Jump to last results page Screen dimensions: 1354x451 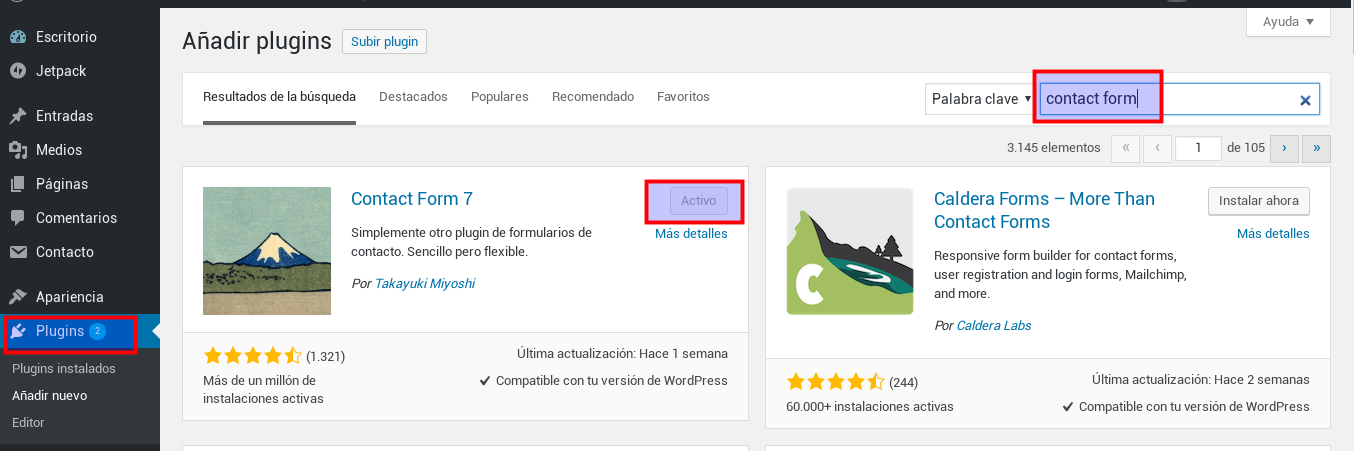pos(1317,148)
